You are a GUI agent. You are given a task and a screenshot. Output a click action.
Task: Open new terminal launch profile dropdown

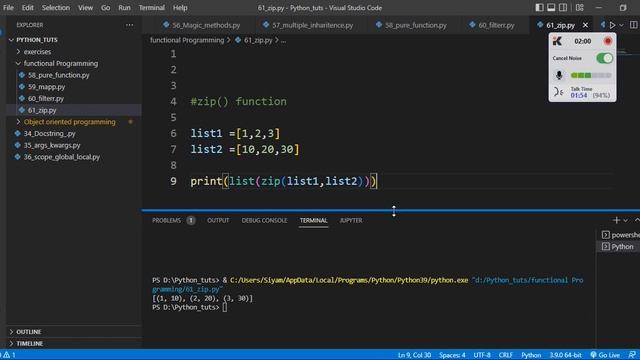626,220
